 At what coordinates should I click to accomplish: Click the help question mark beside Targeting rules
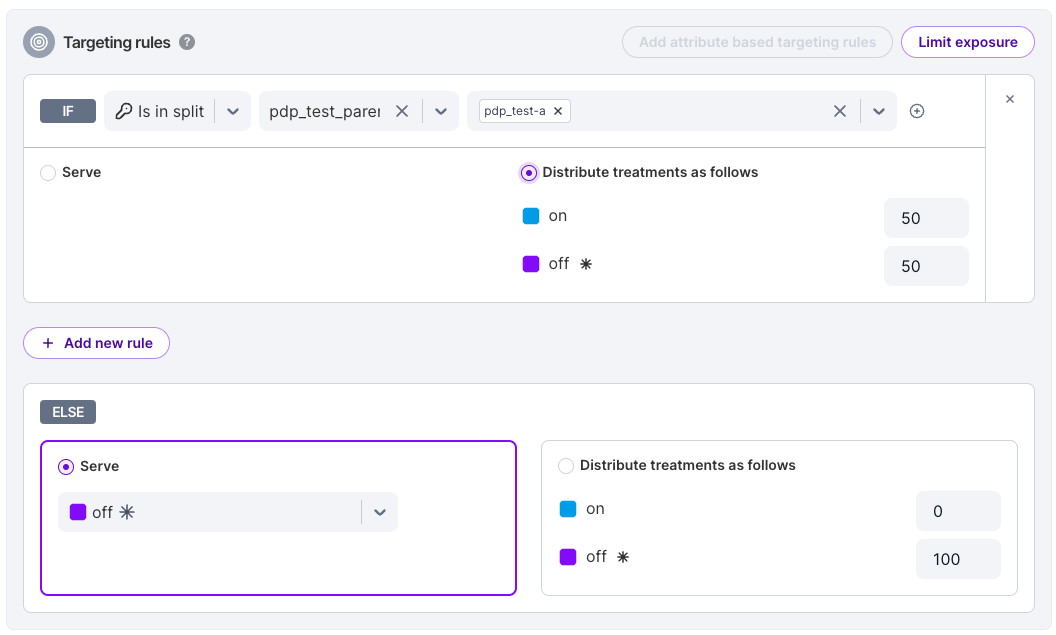(x=187, y=42)
